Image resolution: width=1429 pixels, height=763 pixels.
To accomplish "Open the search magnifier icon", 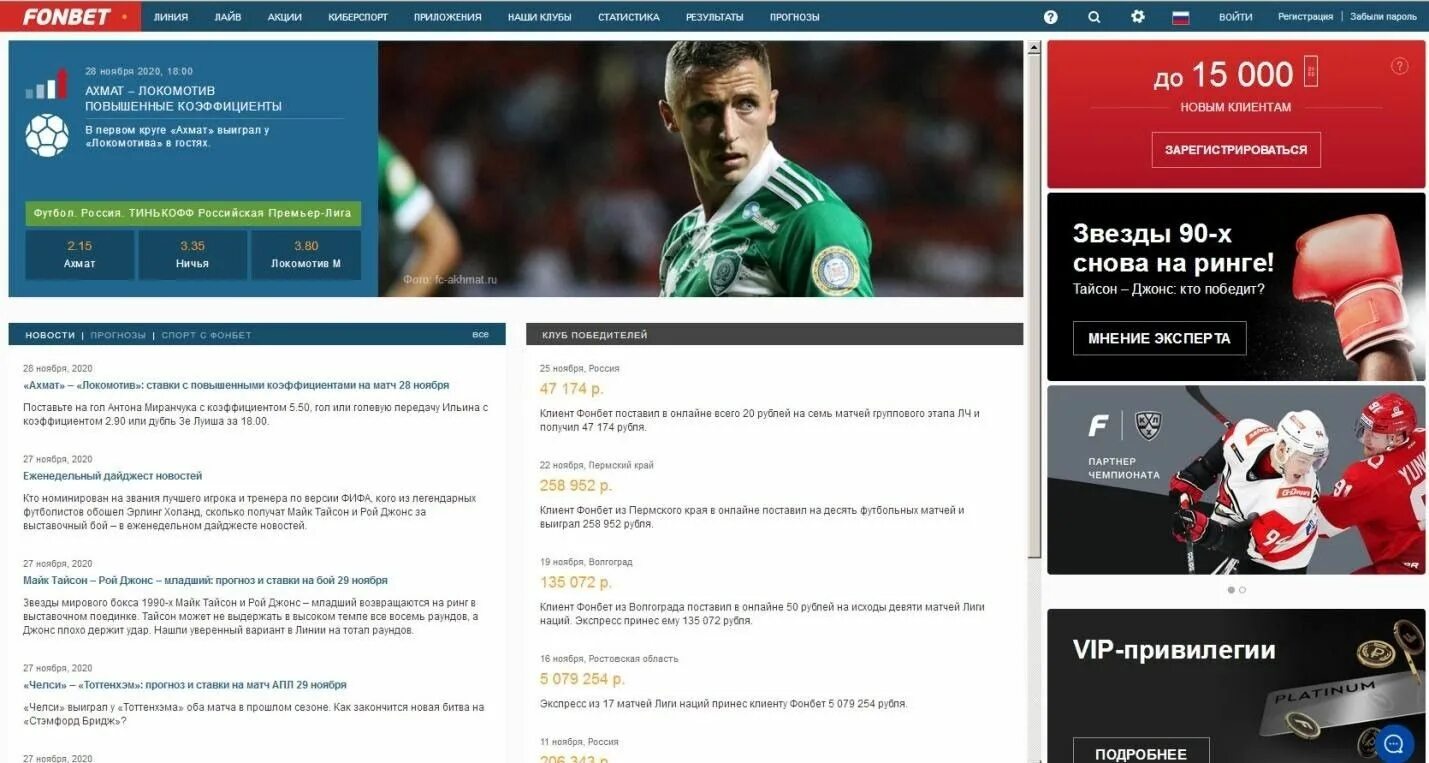I will [x=1094, y=17].
